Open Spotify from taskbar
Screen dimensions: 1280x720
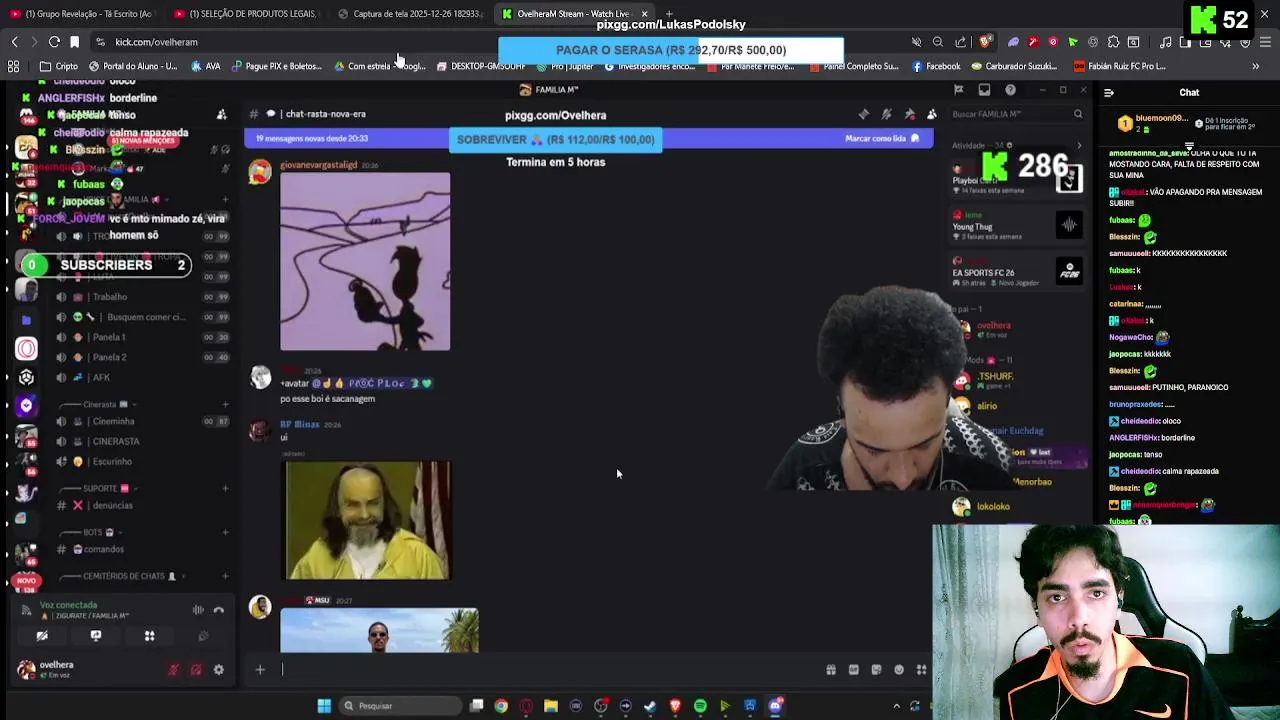tap(700, 706)
